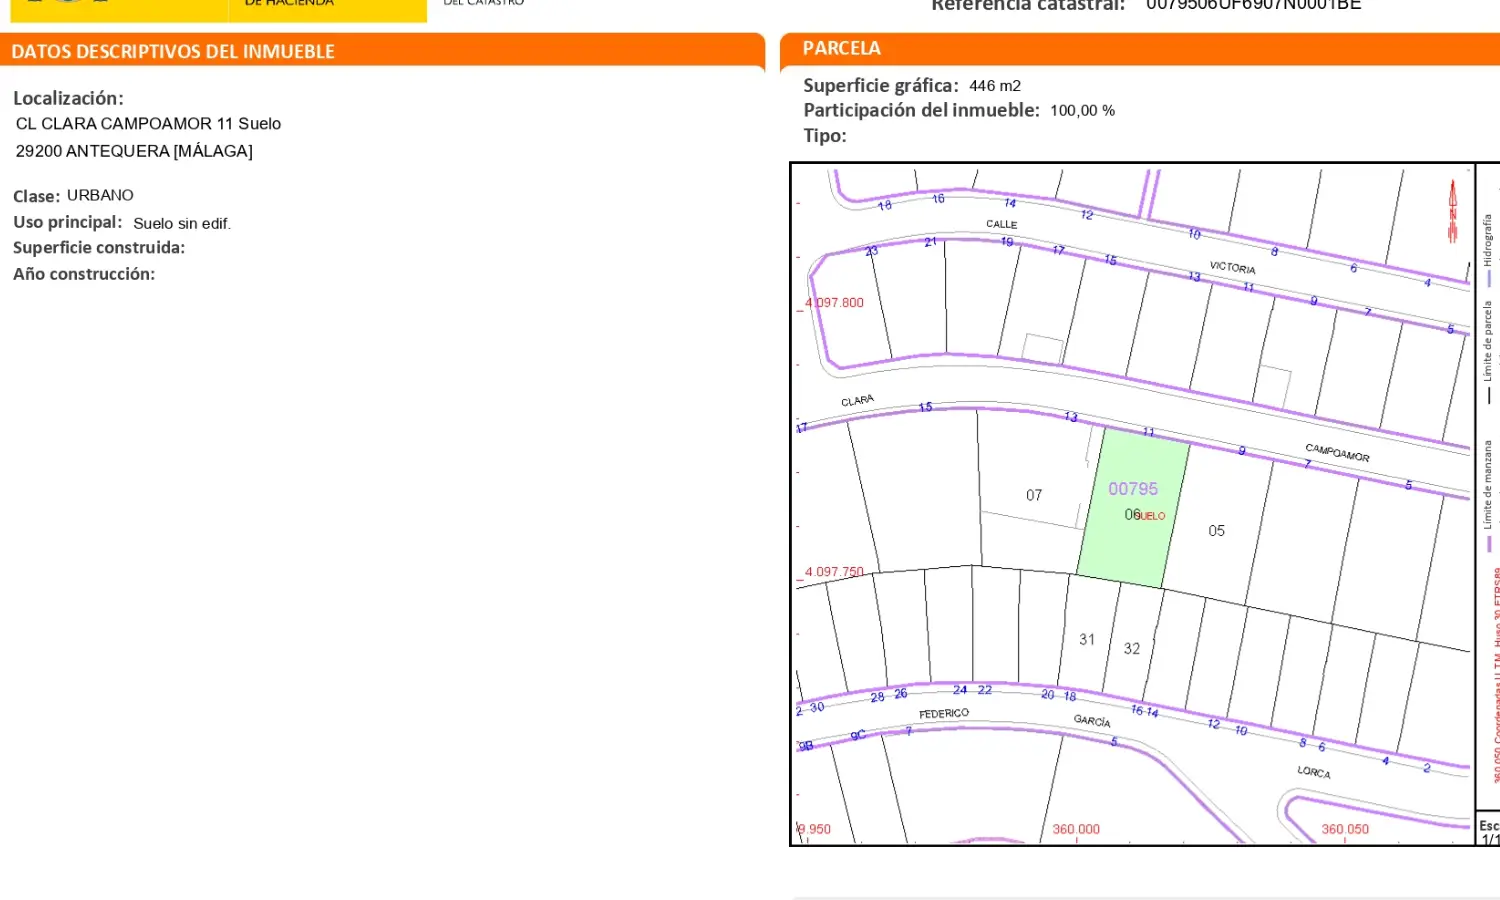The width and height of the screenshot is (1500, 900).
Task: Click the "VICTORIA" street label on the map
Action: [x=1233, y=268]
